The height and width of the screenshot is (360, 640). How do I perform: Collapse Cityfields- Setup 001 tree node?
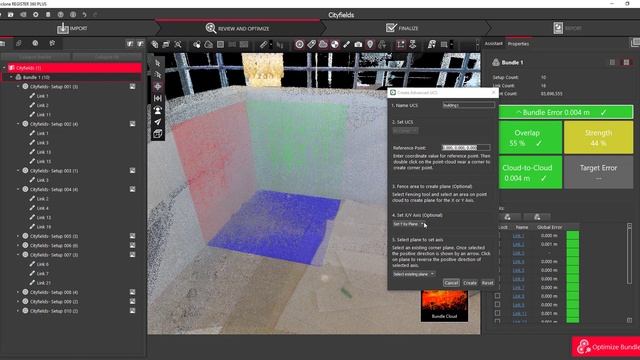coord(18,87)
